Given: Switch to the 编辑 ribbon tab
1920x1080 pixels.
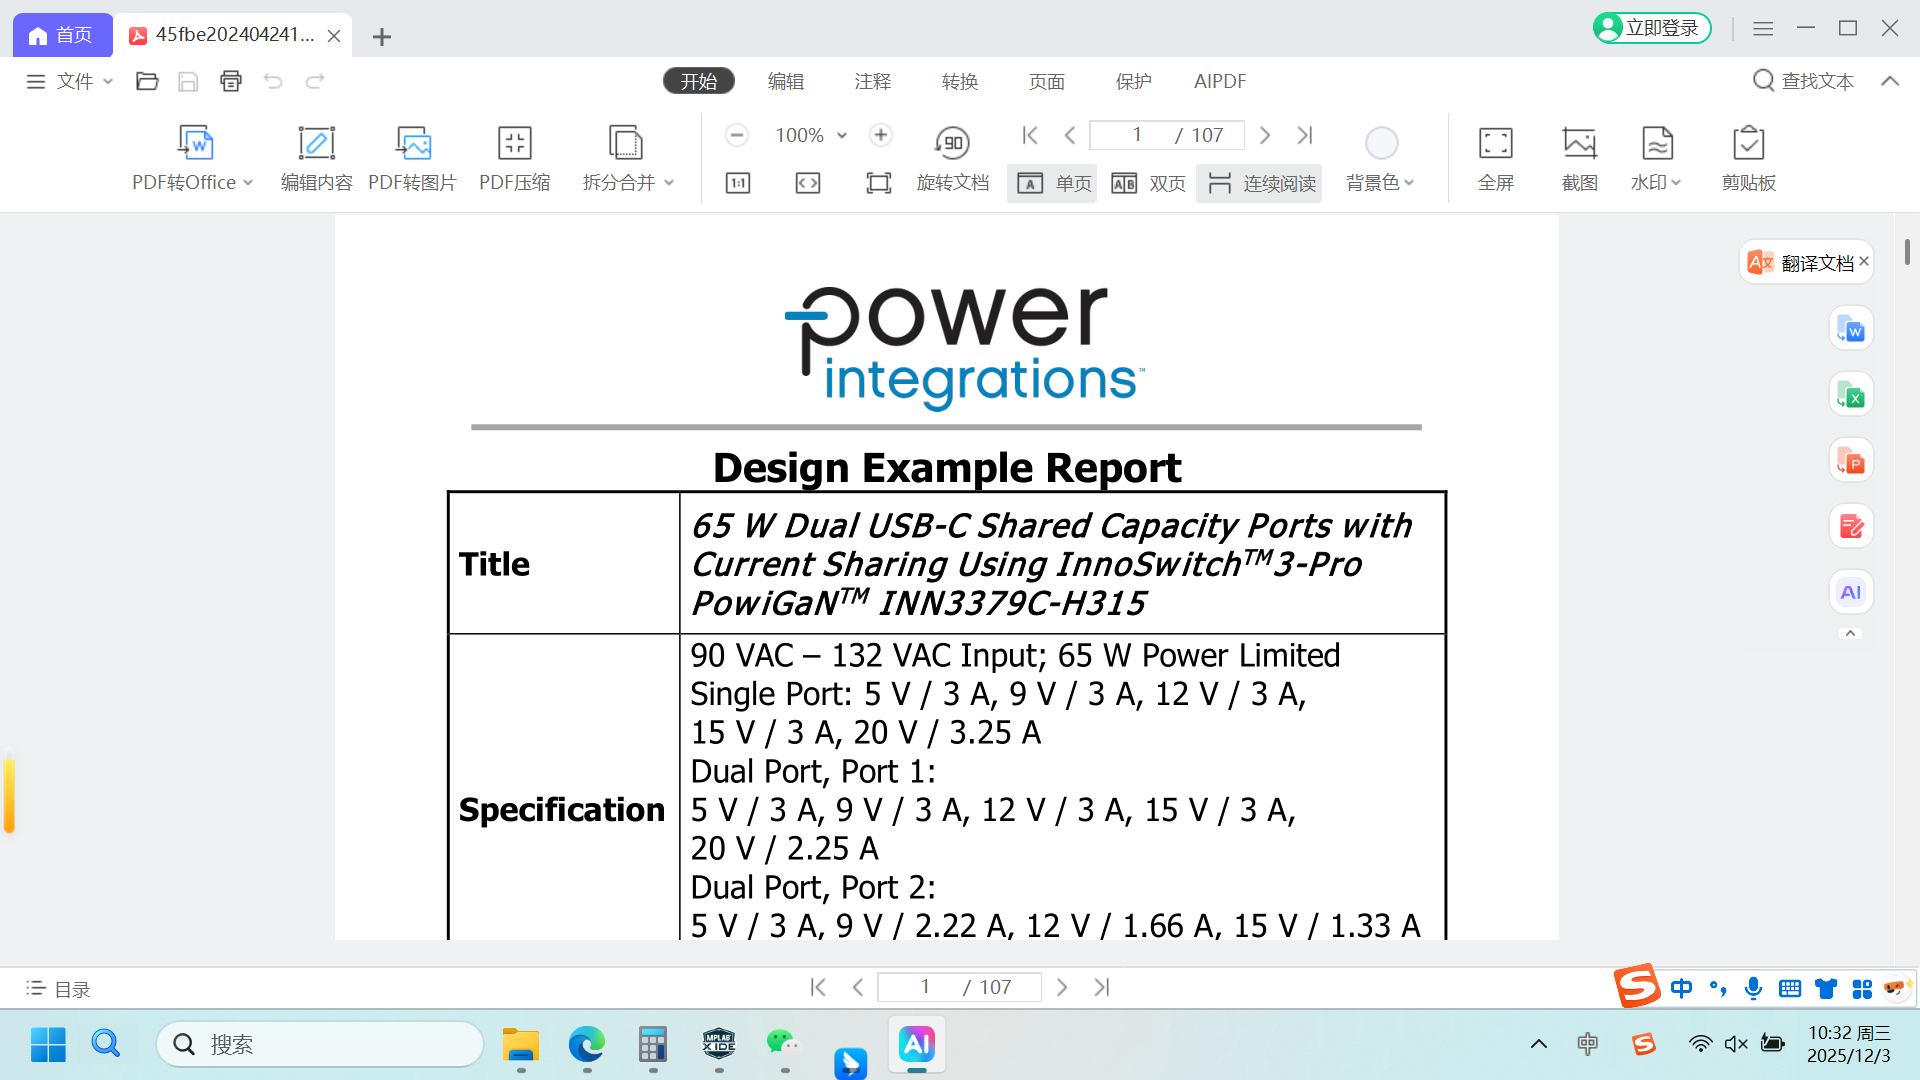Looking at the screenshot, I should 786,81.
